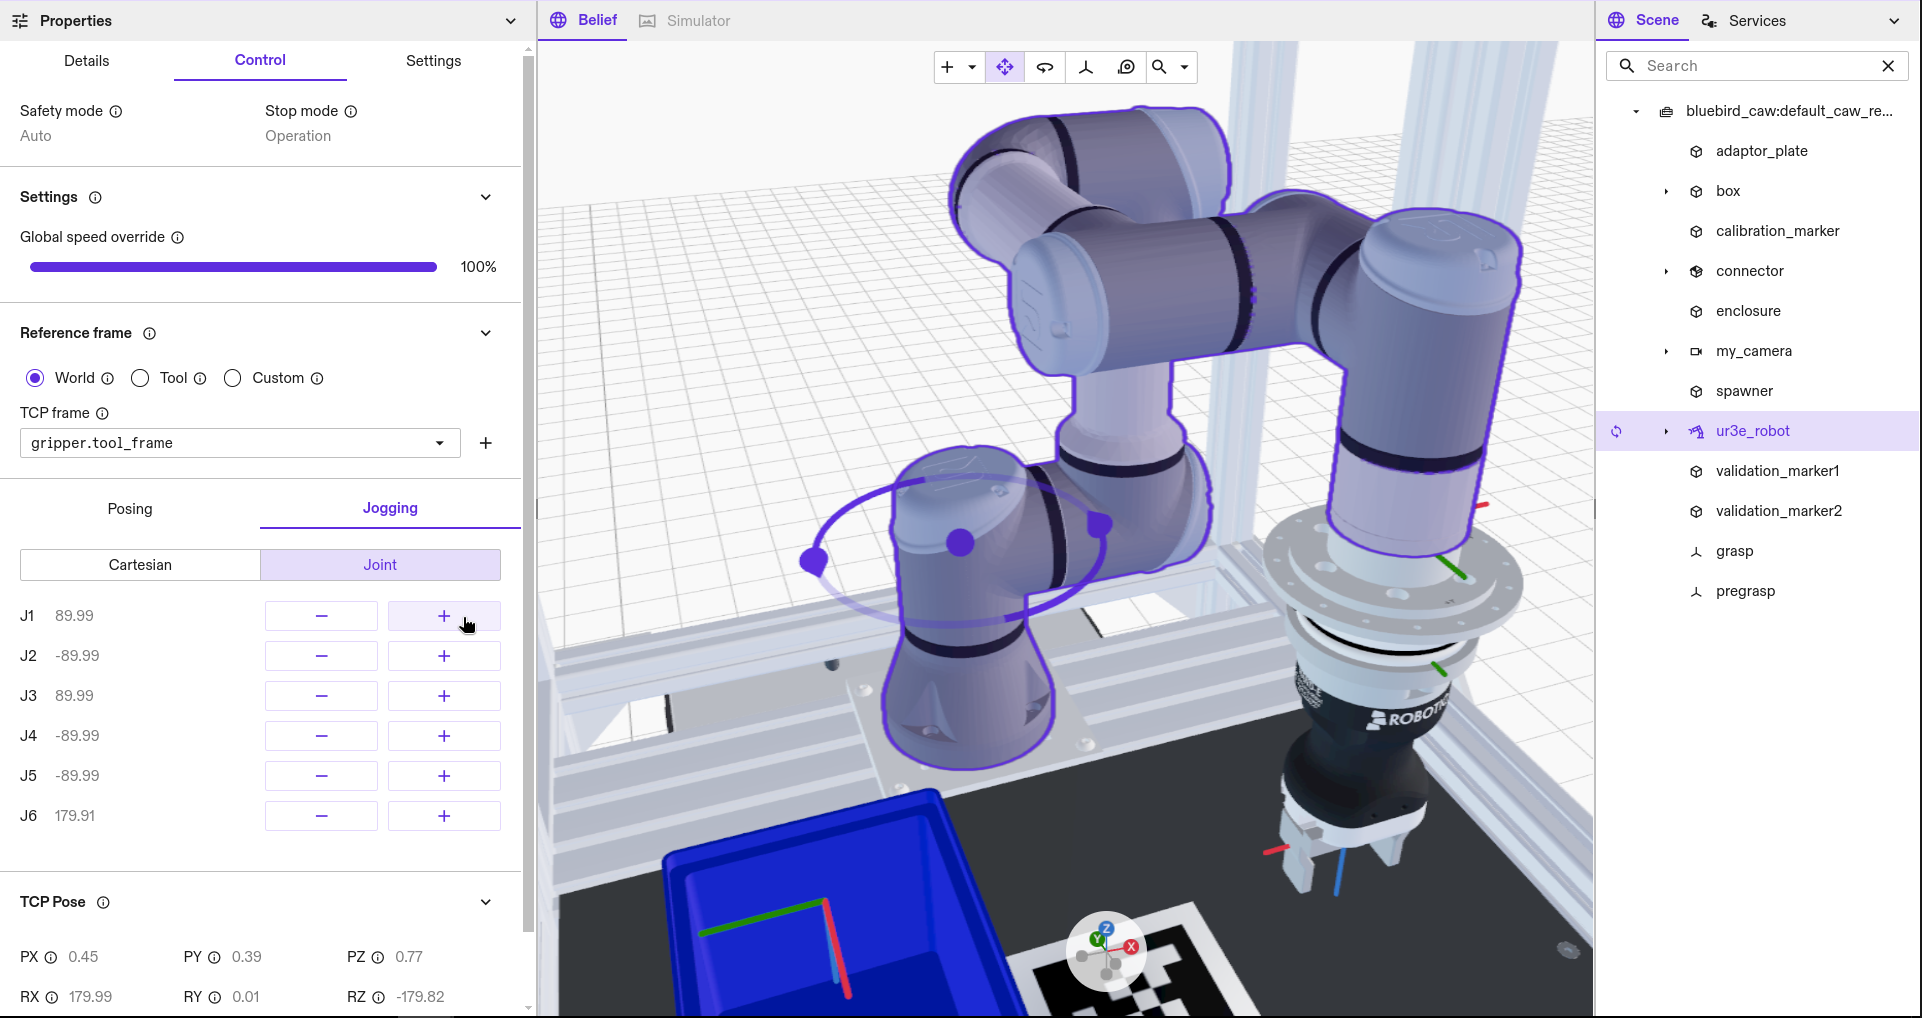Screen dimensions: 1922x1018
Task: Switch jogging mode to Cartesian
Action: [x=140, y=565]
